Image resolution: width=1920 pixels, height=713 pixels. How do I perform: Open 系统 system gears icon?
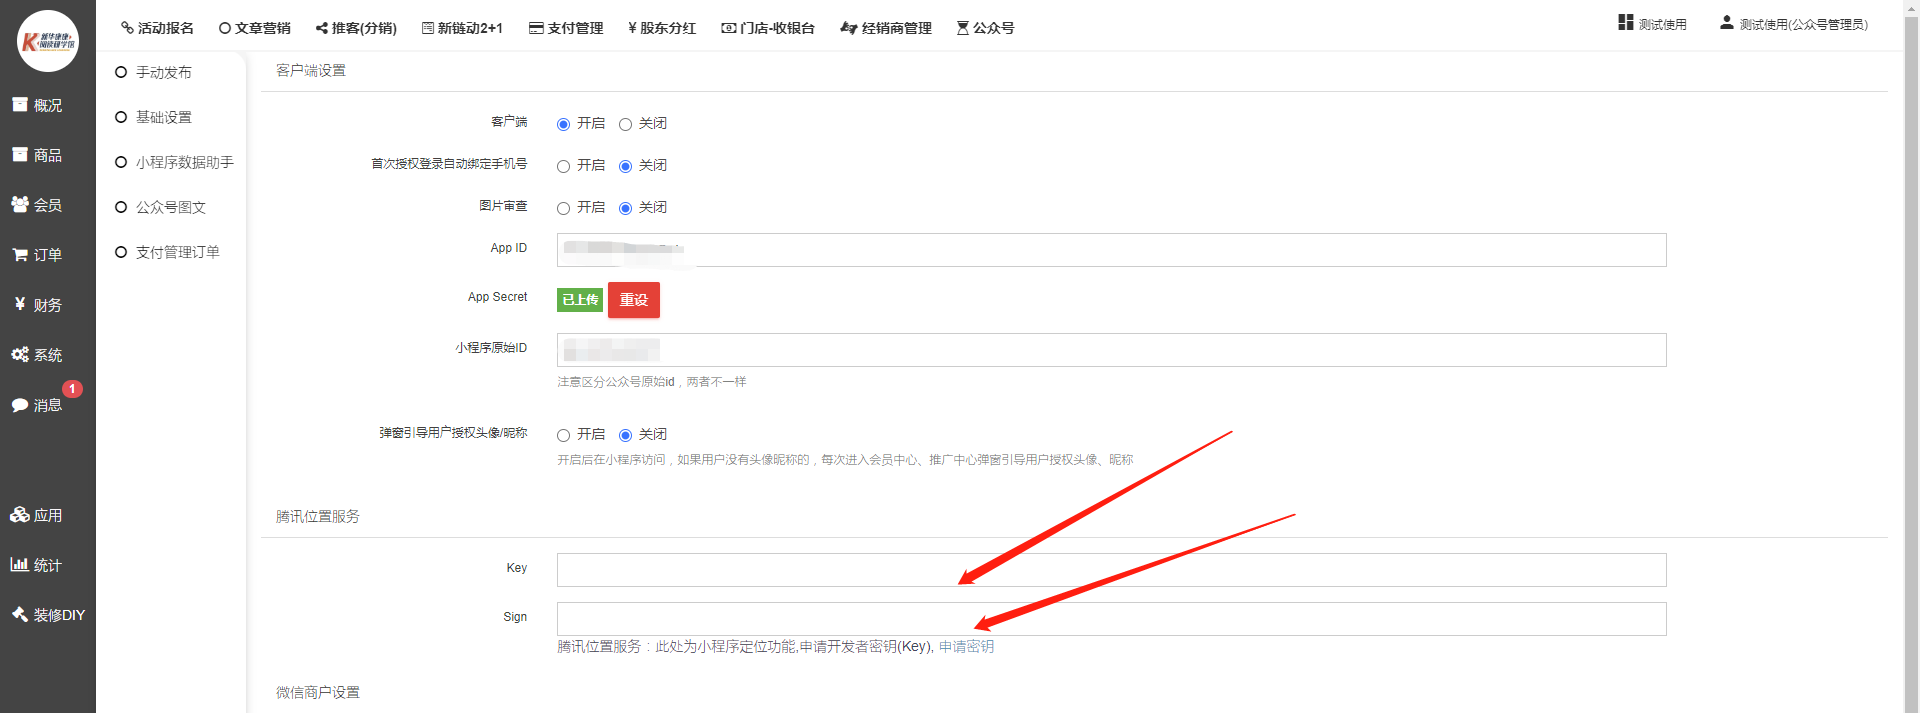pyautogui.click(x=20, y=355)
